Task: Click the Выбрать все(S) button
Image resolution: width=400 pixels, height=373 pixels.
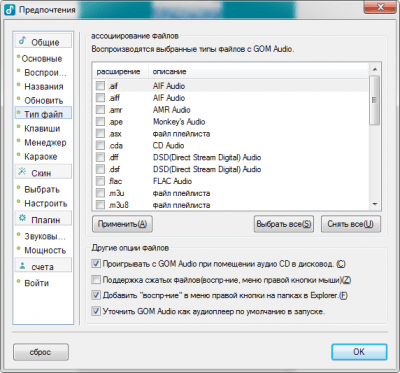Action: click(284, 224)
